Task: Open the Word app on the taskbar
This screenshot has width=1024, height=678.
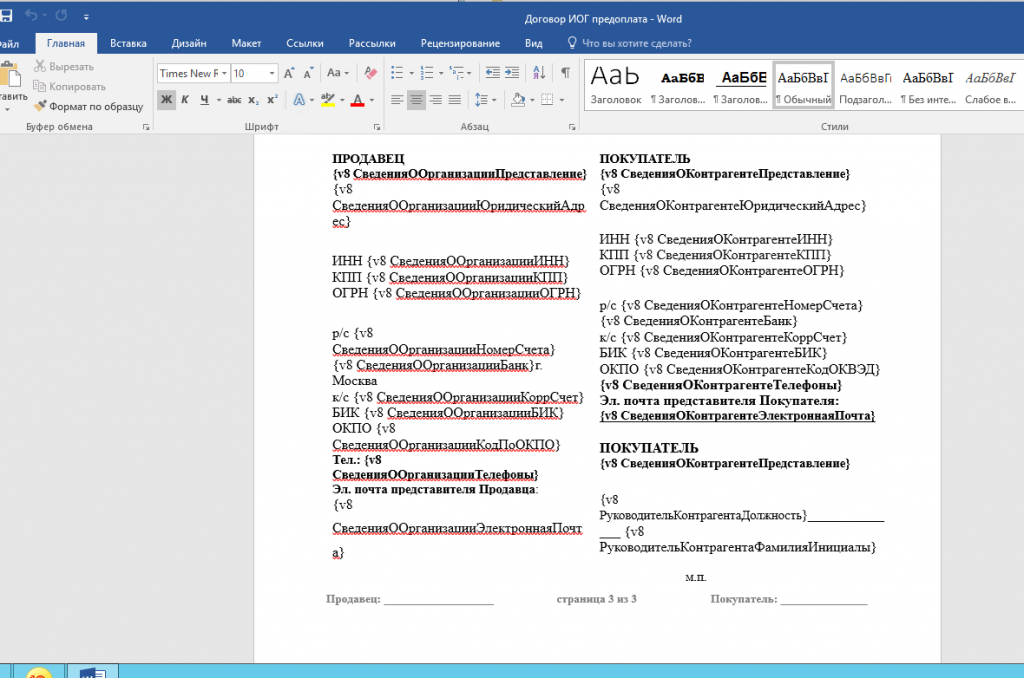Action: click(93, 671)
